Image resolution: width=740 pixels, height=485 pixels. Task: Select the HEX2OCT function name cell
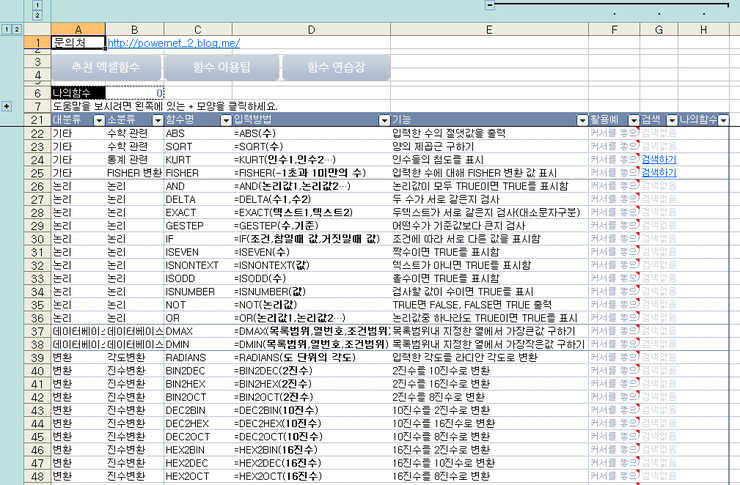[198, 477]
